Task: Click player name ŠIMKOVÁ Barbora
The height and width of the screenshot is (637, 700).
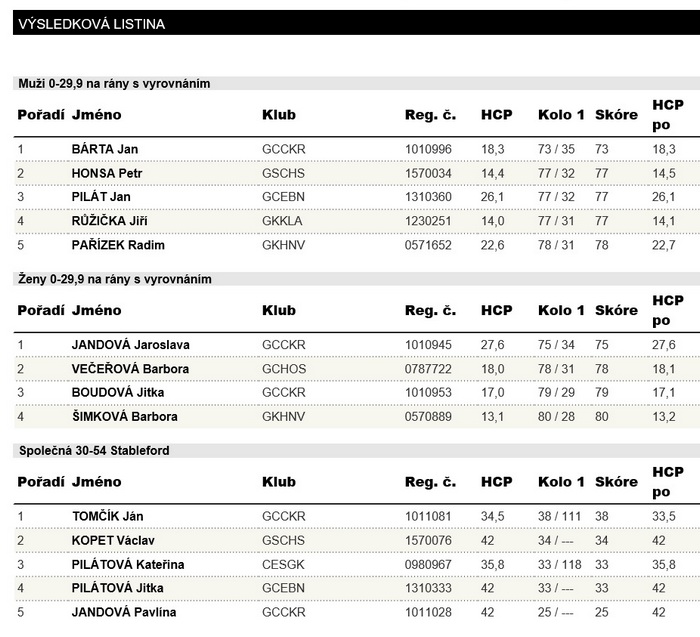Action: pyautogui.click(x=125, y=416)
